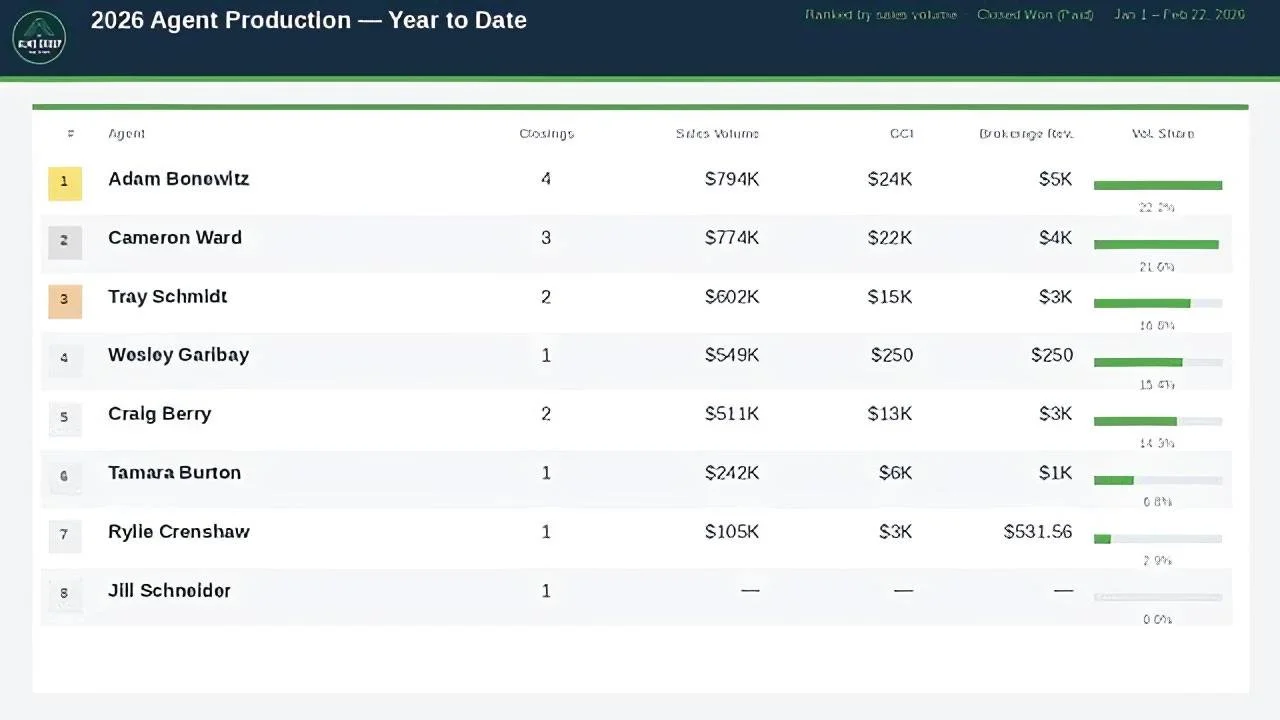
Task: Select Wesley Garibay in the agent list
Action: [178, 355]
